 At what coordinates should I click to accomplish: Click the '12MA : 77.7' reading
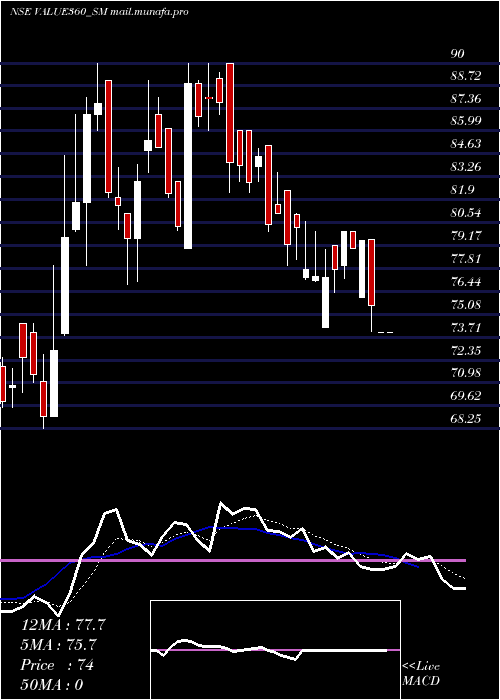(x=63, y=625)
